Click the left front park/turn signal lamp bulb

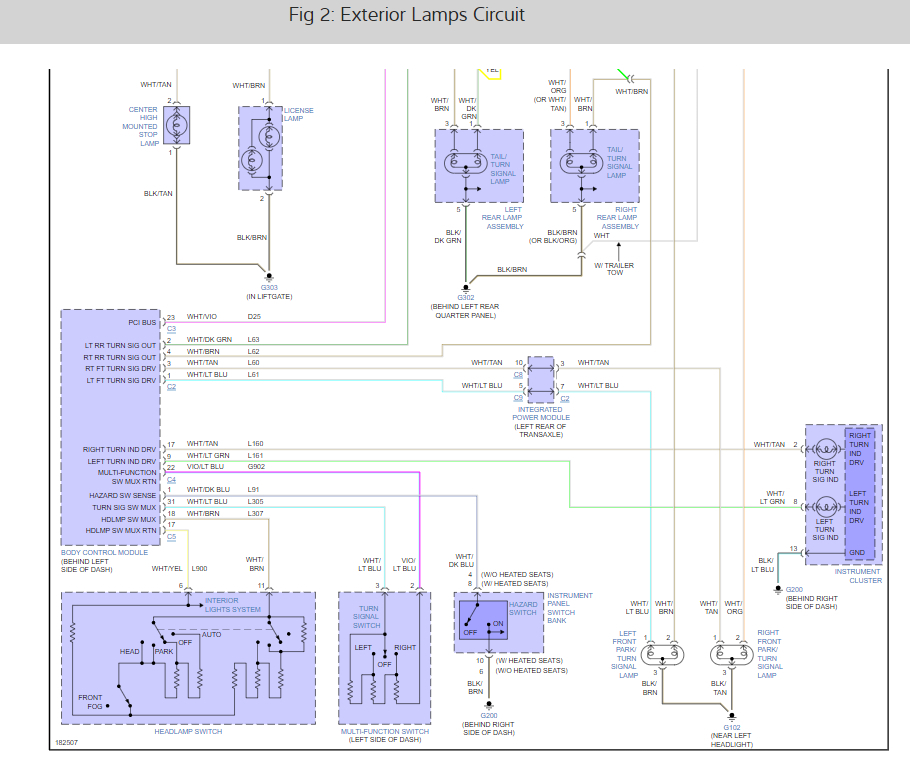tap(662, 655)
